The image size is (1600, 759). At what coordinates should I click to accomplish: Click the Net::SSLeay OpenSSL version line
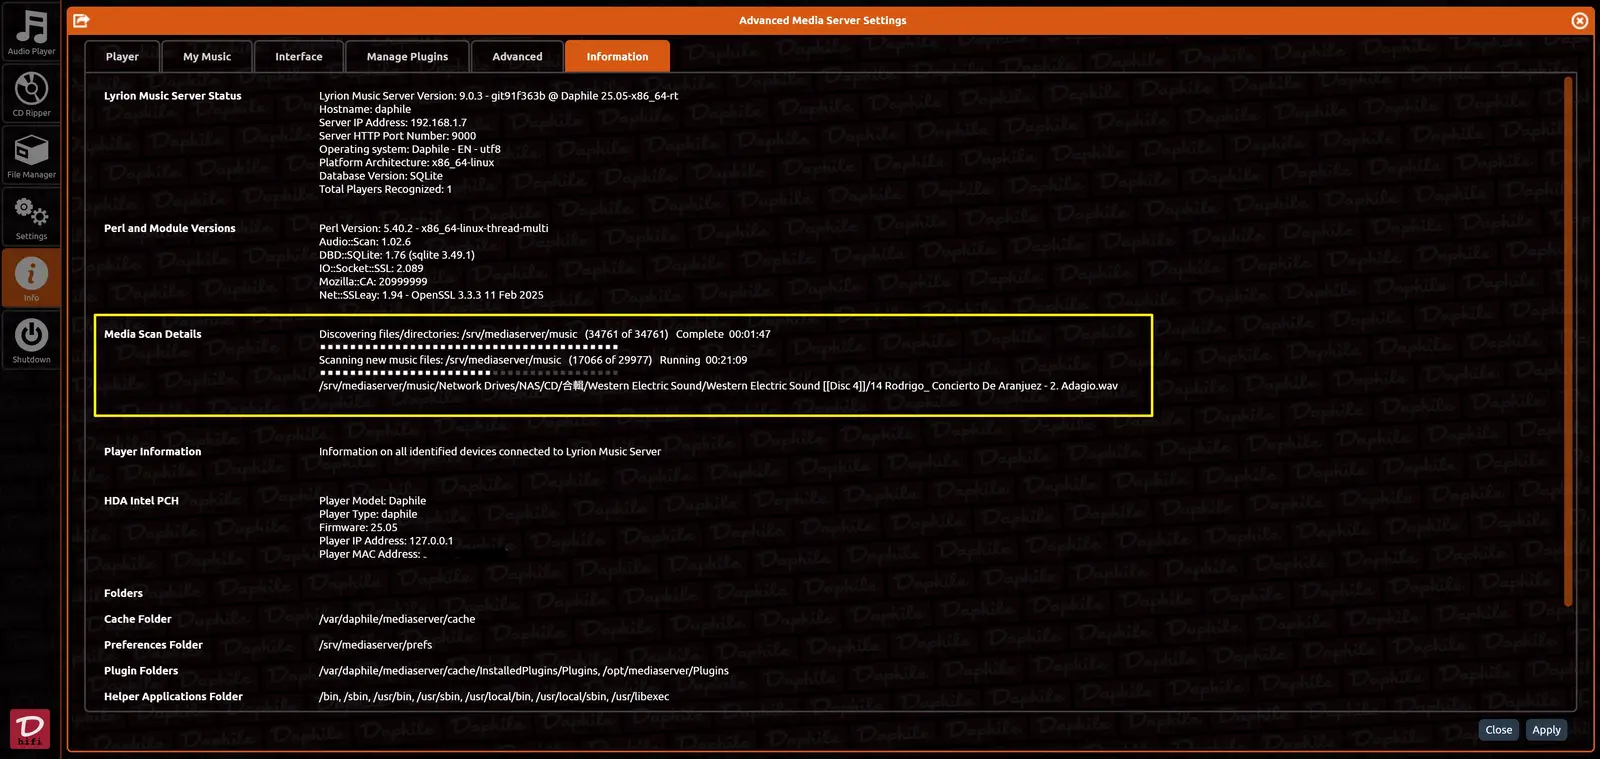[431, 295]
